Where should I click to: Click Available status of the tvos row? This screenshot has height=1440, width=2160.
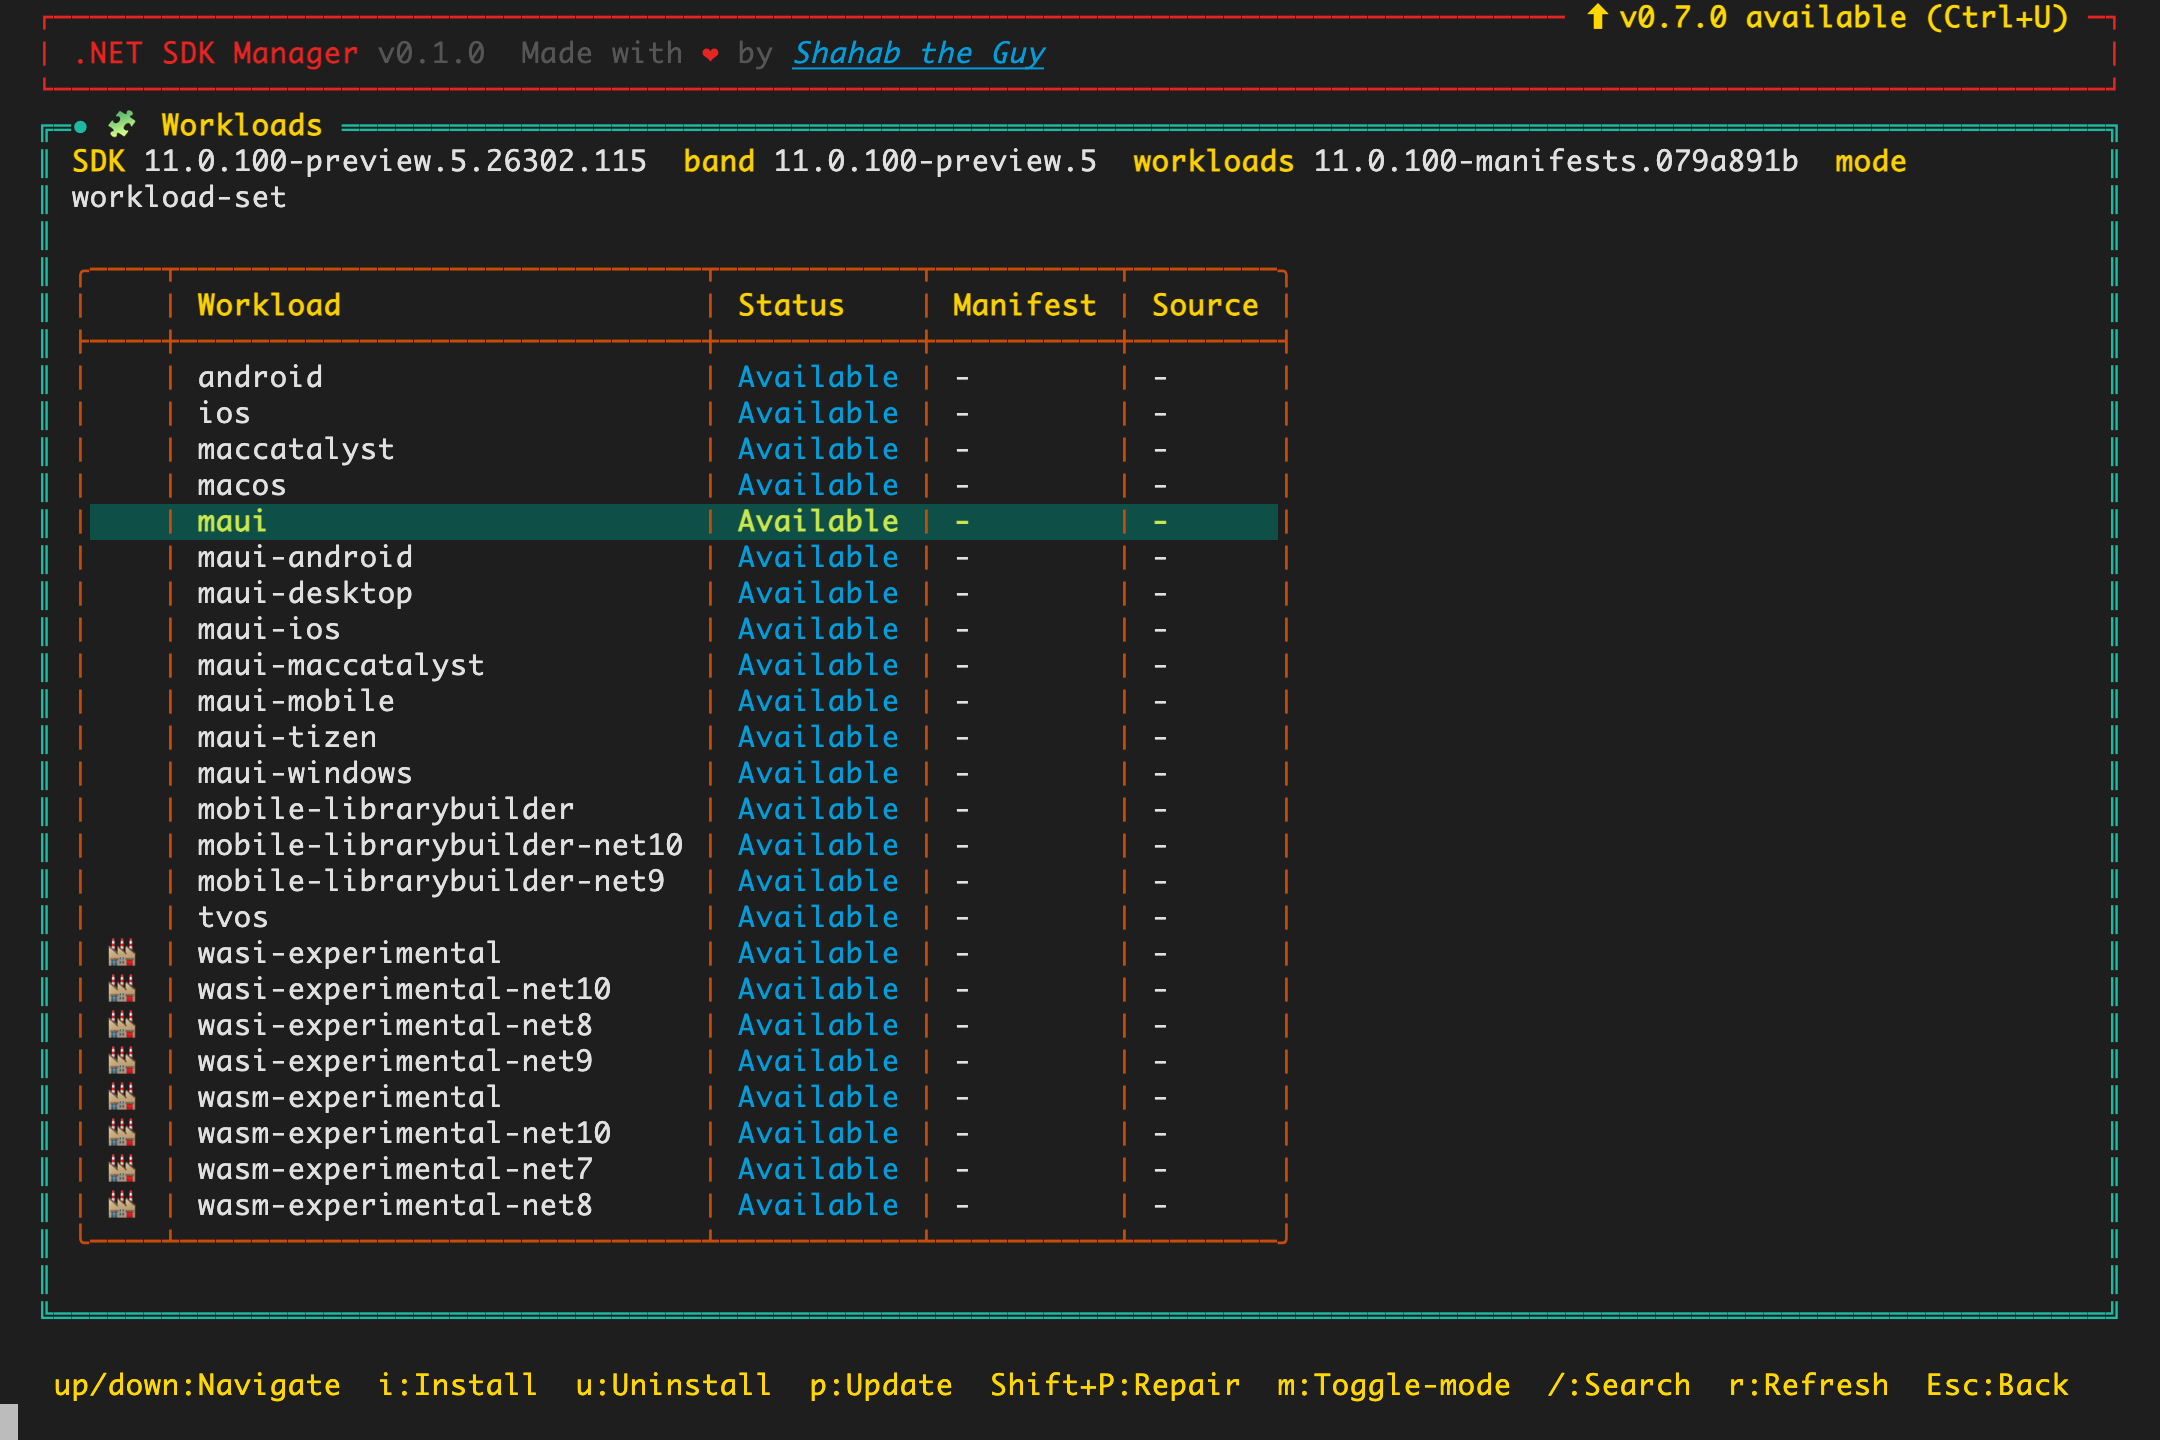pyautogui.click(x=818, y=917)
